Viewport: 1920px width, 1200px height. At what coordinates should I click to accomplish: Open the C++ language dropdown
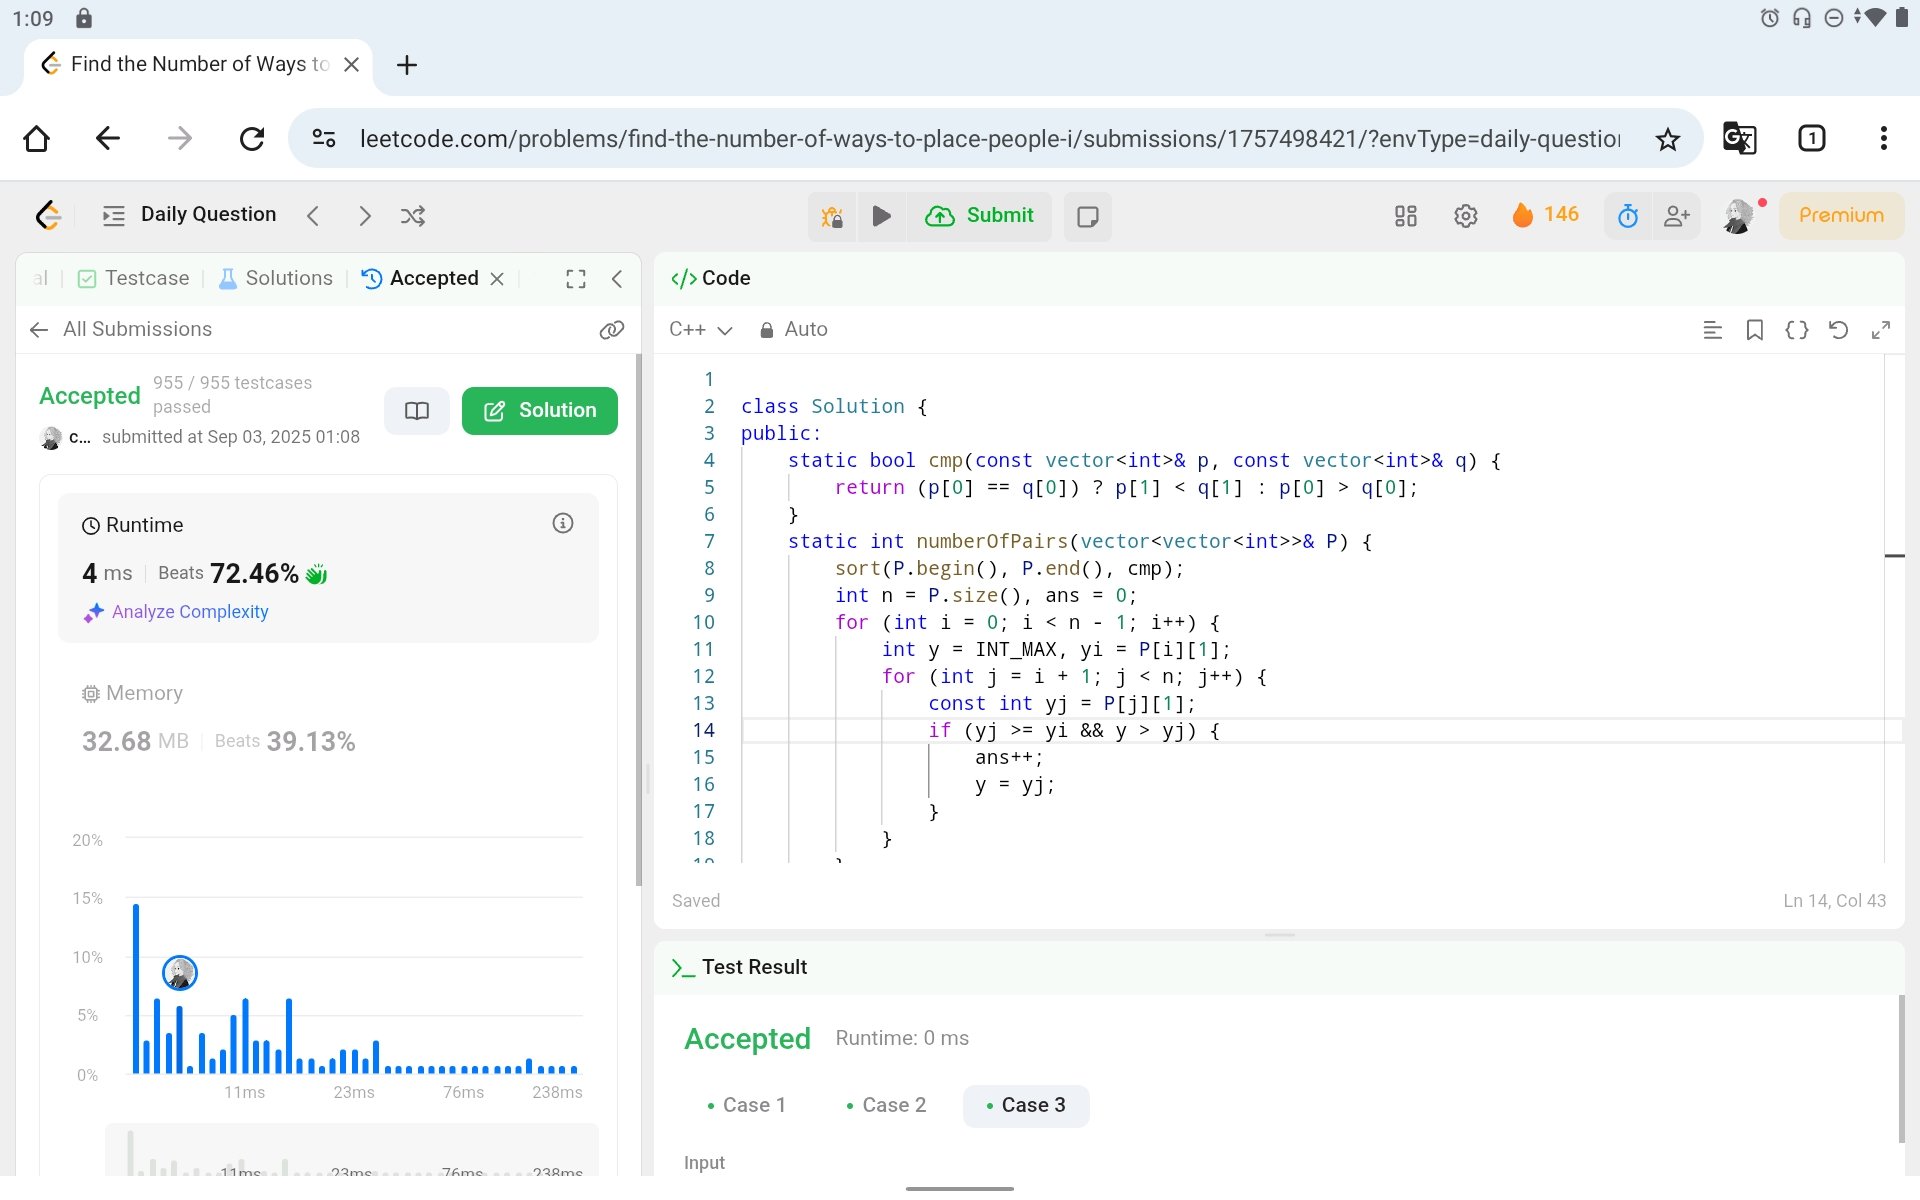click(700, 330)
